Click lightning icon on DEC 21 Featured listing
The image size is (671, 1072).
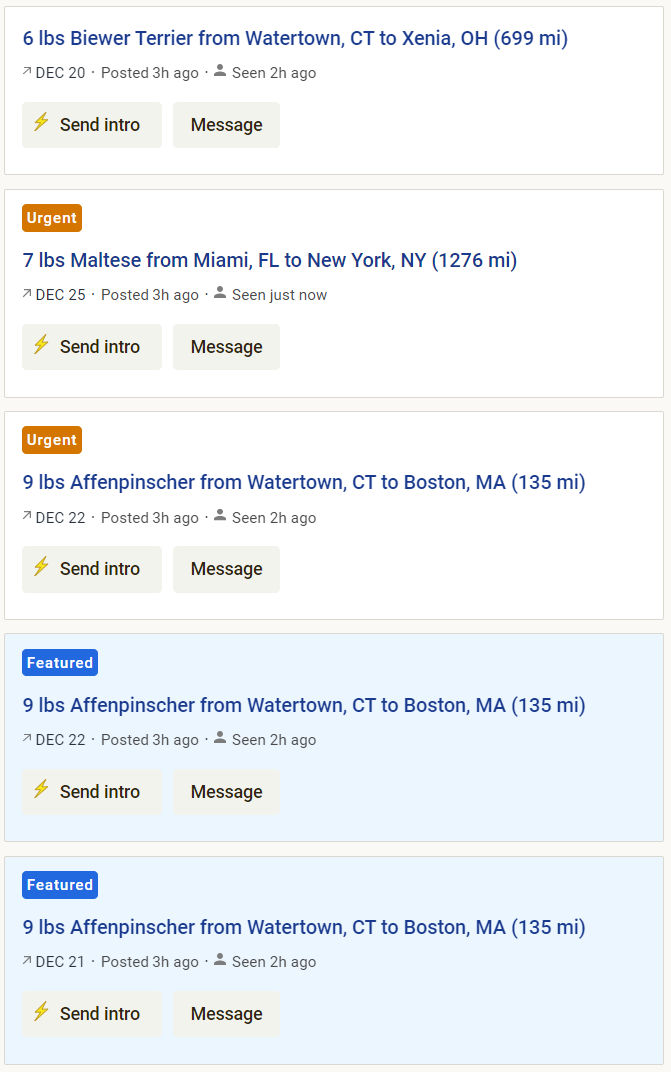pos(41,1011)
